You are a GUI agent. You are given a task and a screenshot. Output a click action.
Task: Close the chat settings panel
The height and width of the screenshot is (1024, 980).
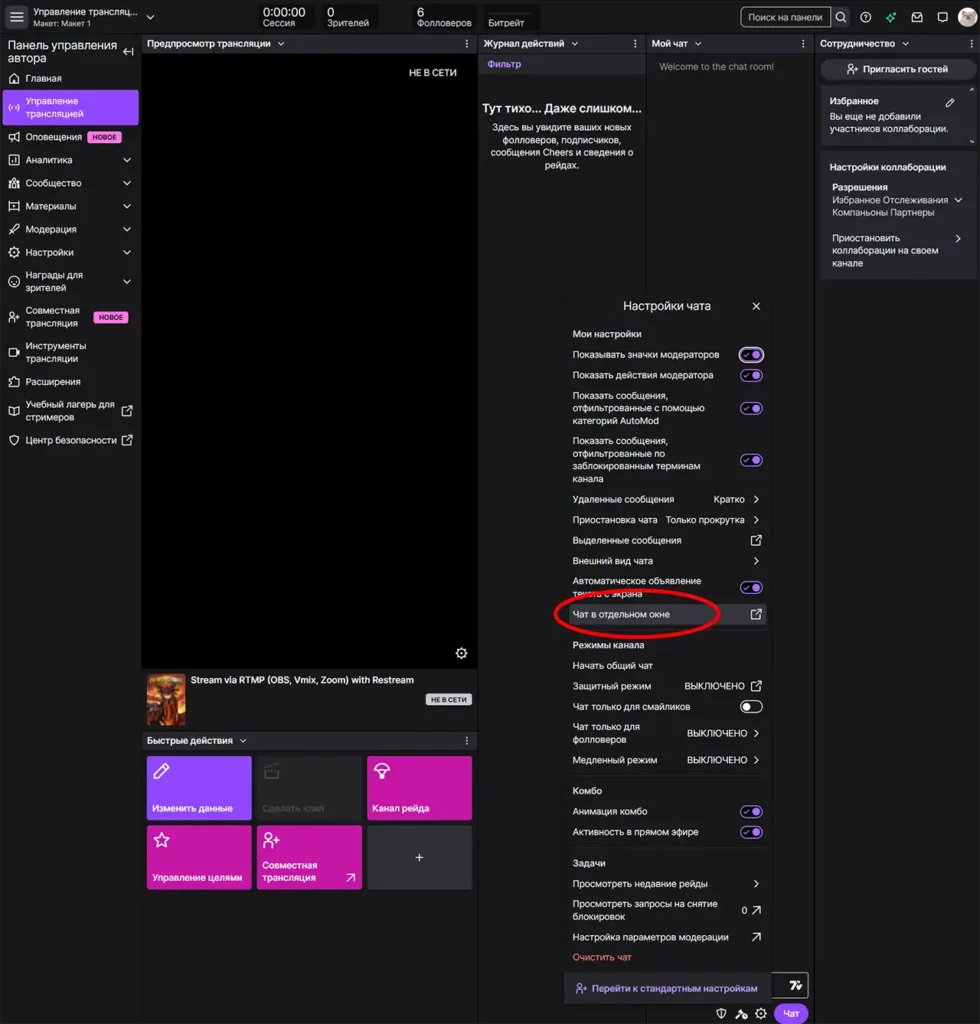click(756, 307)
